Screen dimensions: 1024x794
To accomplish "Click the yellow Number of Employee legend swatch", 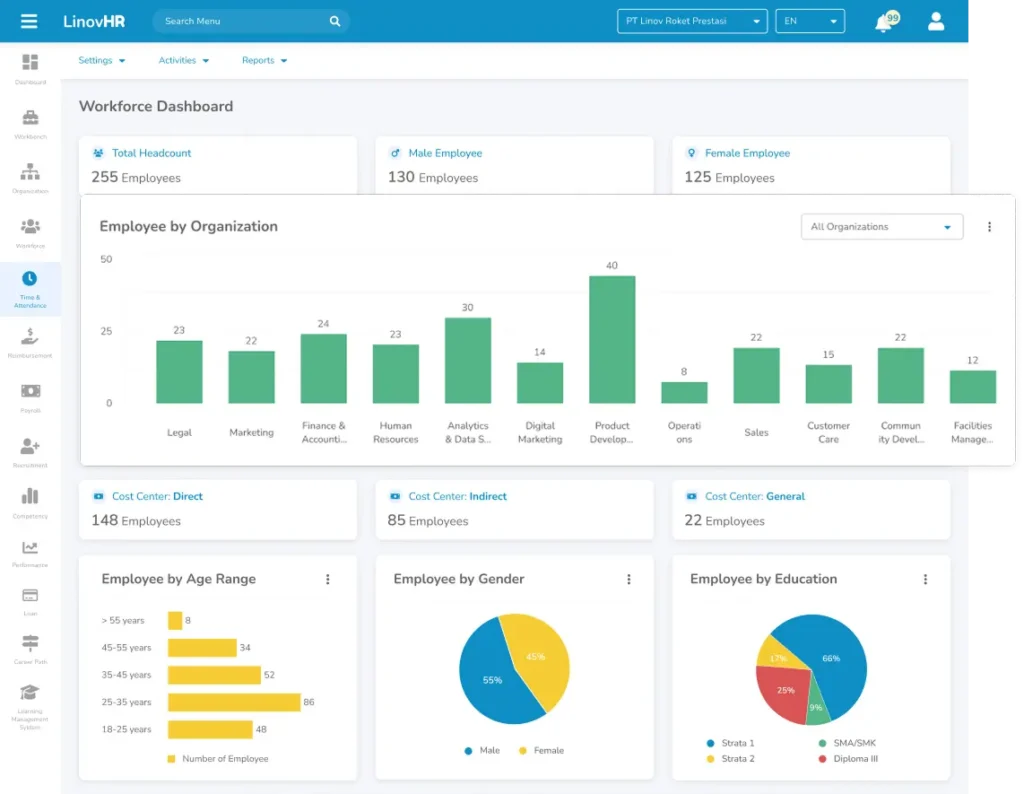I will [172, 759].
